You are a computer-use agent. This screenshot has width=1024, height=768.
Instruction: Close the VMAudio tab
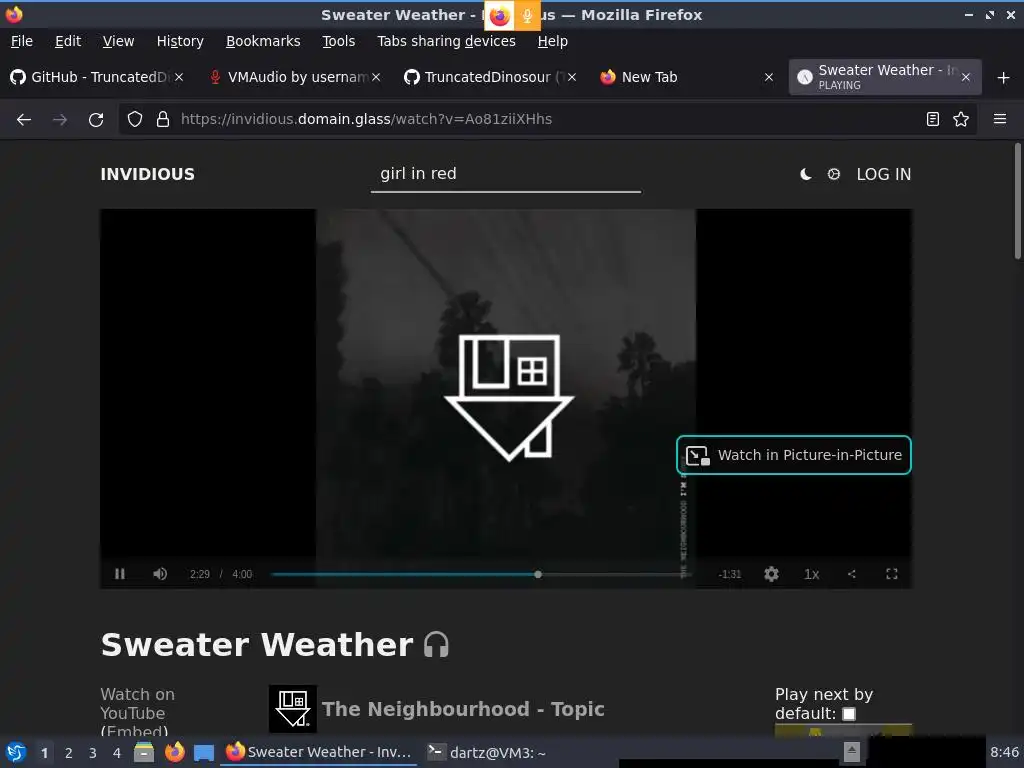click(x=376, y=77)
